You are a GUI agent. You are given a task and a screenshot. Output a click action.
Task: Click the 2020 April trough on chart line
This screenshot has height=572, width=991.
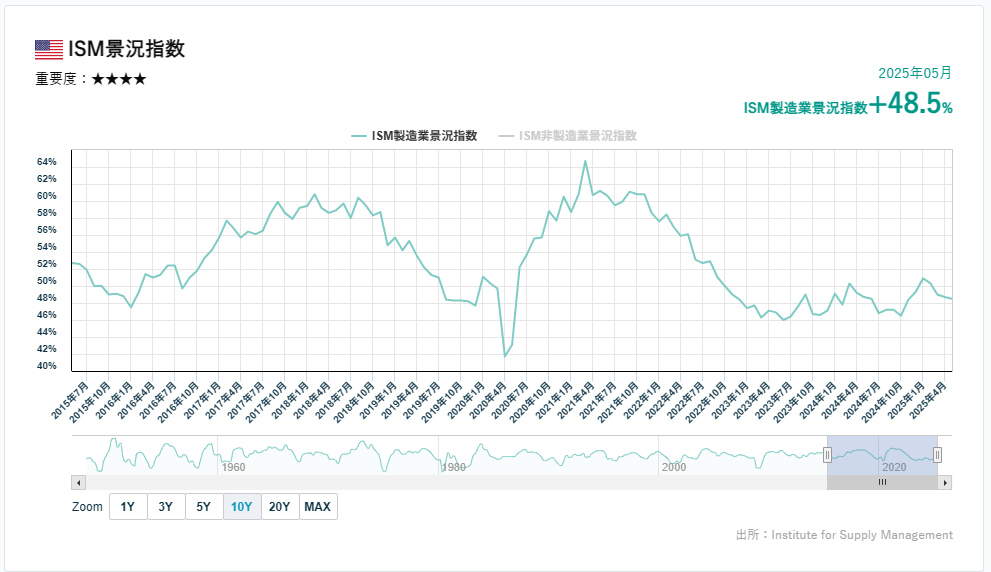click(x=505, y=356)
